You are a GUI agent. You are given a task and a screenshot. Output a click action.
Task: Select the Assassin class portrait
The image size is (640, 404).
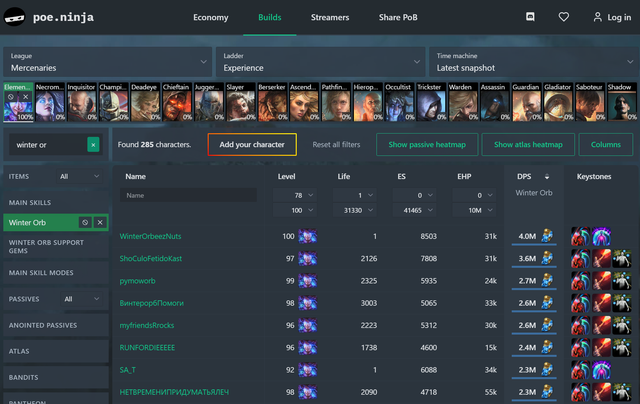pos(495,102)
